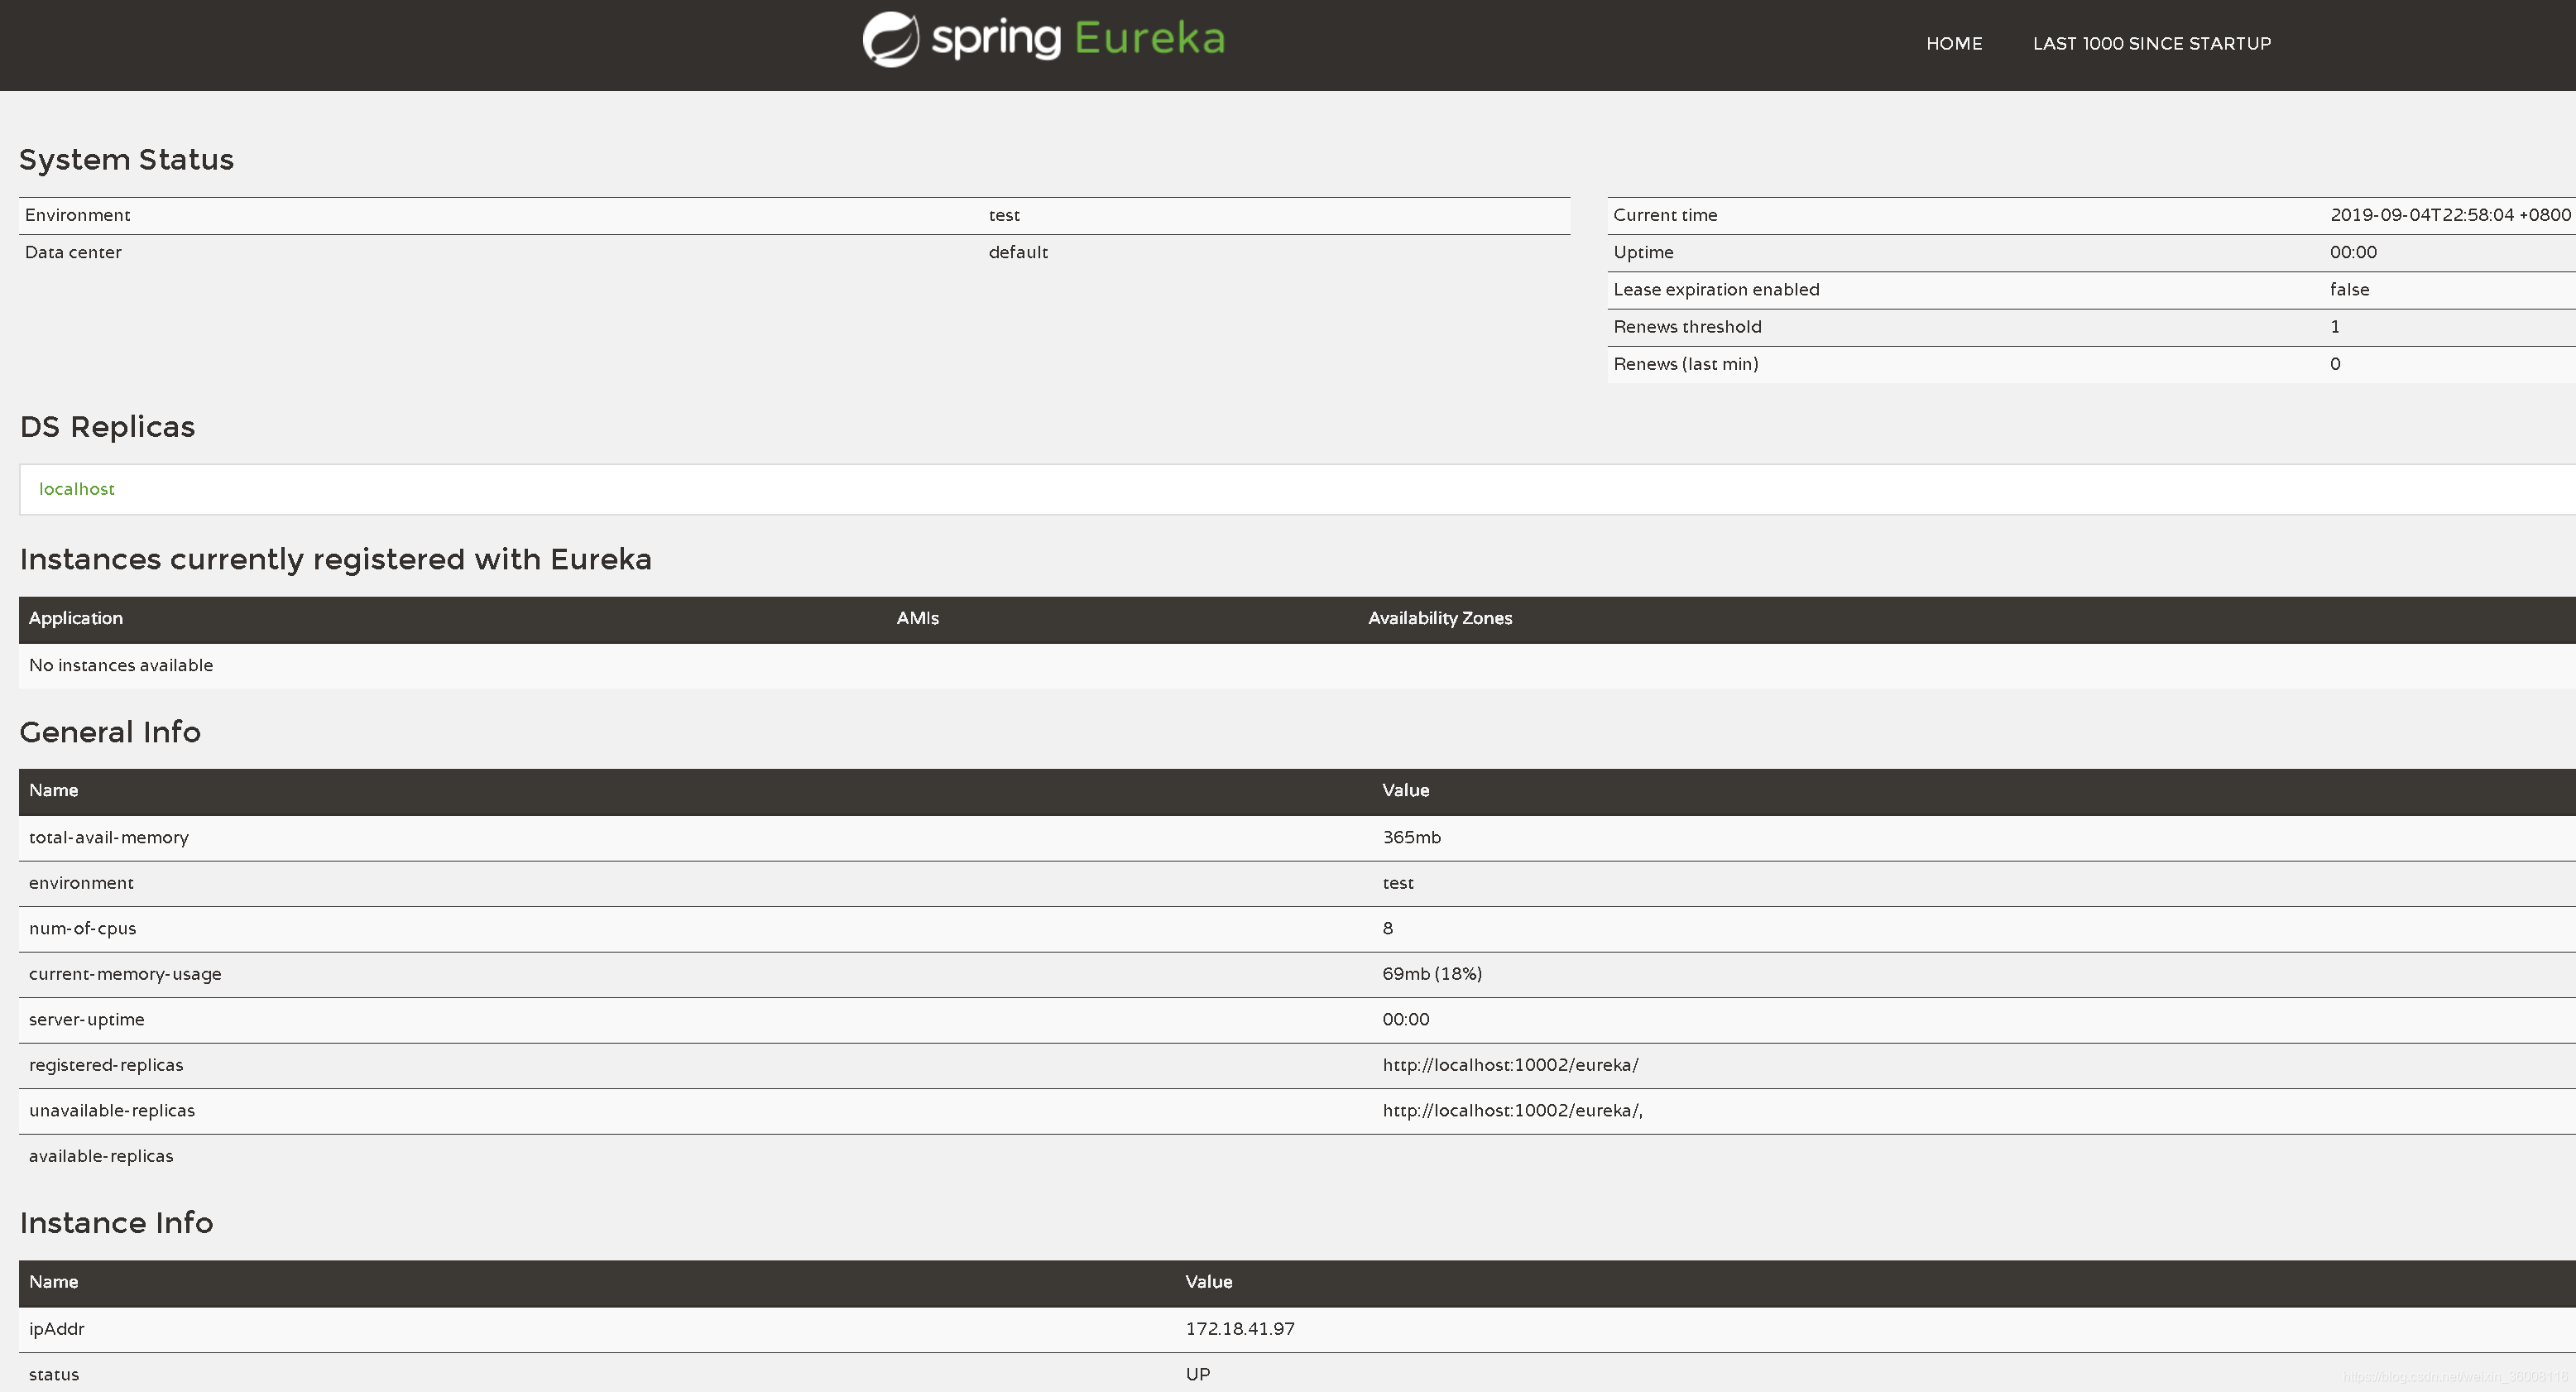The width and height of the screenshot is (2576, 1392).
Task: Select the IP address 172.18.41.97
Action: point(1240,1330)
